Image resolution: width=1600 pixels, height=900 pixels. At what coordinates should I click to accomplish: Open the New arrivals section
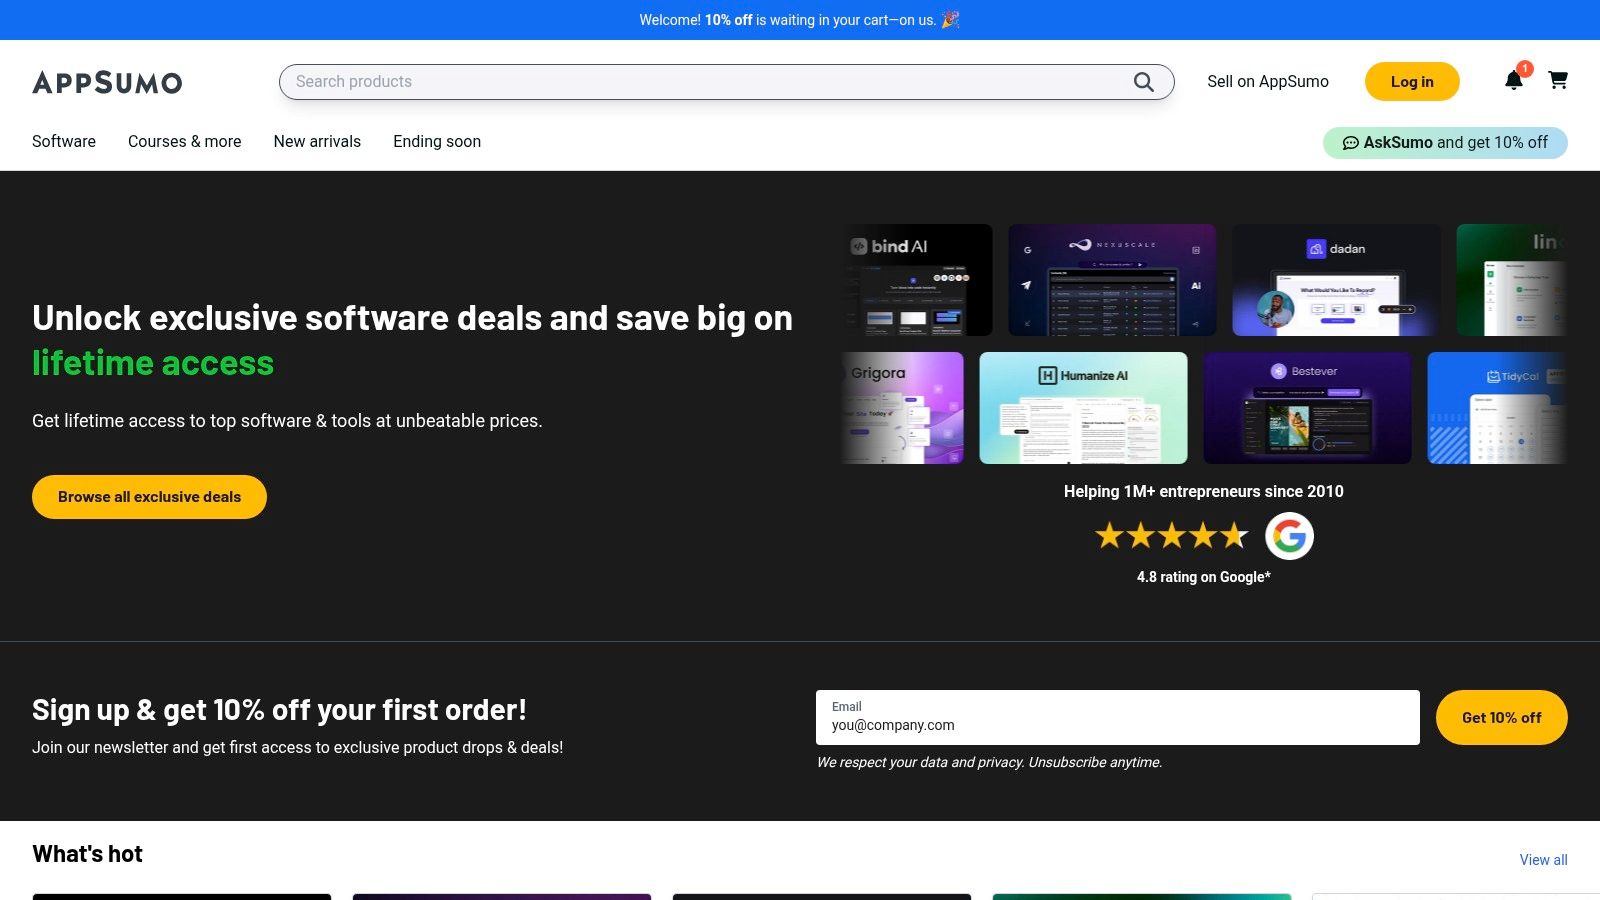click(x=317, y=141)
